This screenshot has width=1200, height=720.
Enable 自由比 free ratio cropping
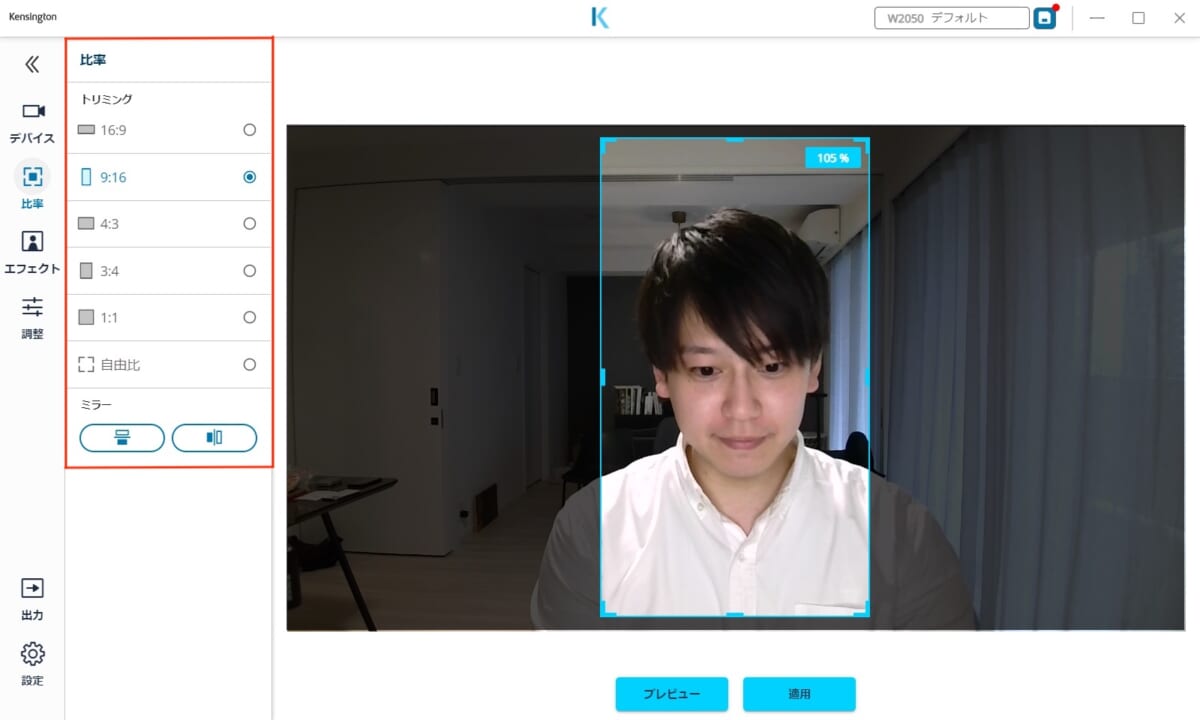coord(249,365)
